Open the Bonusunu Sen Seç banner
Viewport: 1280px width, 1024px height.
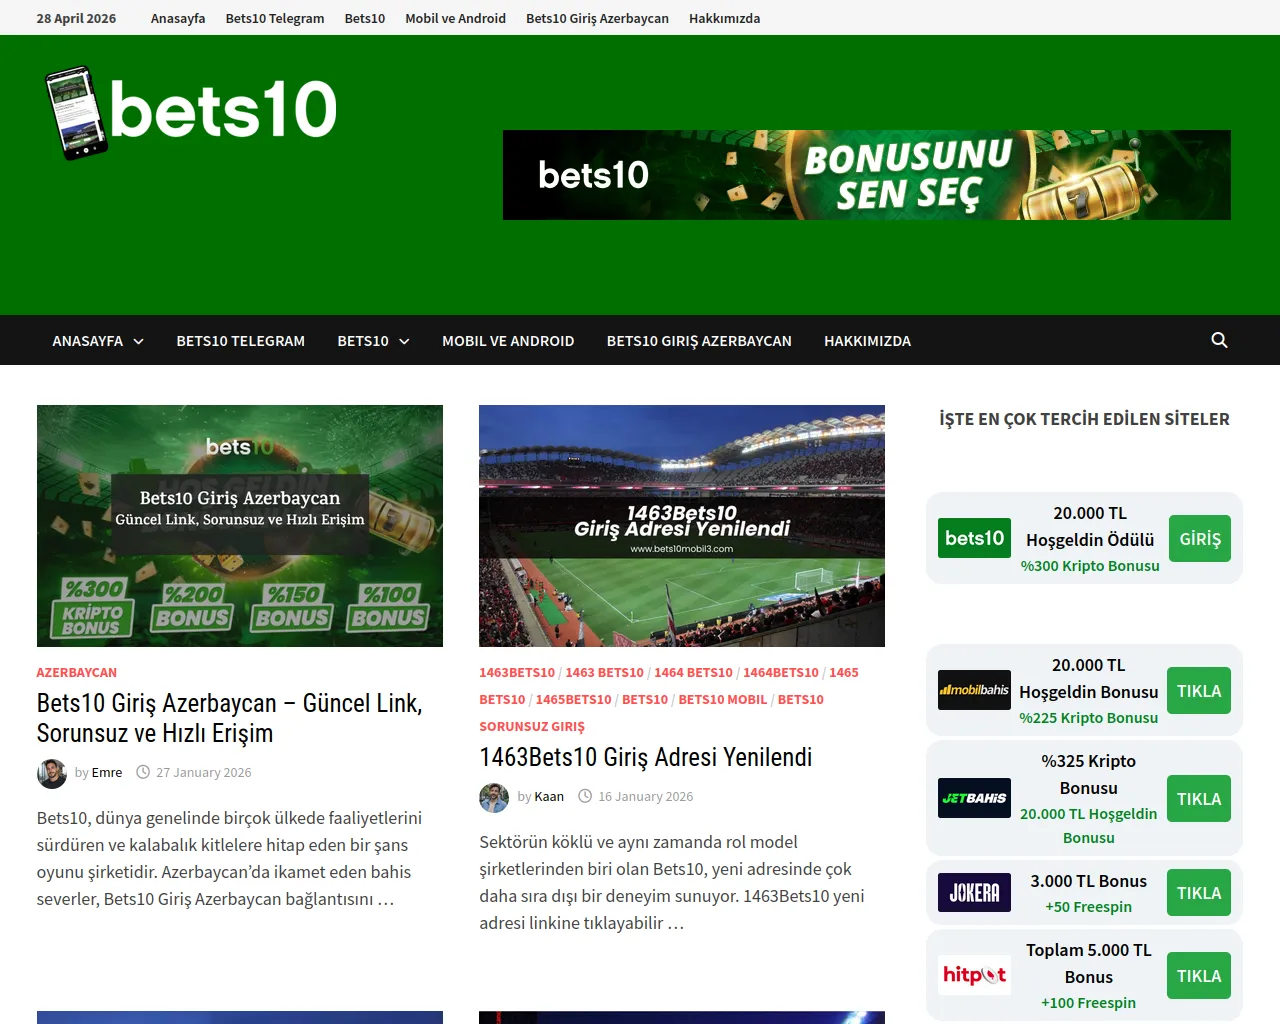click(x=867, y=175)
